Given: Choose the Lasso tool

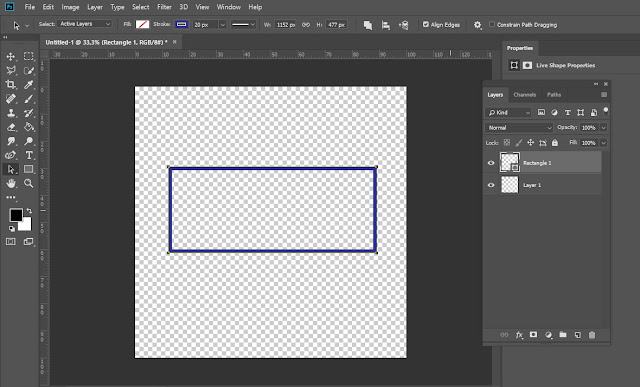Looking at the screenshot, I should (x=11, y=70).
